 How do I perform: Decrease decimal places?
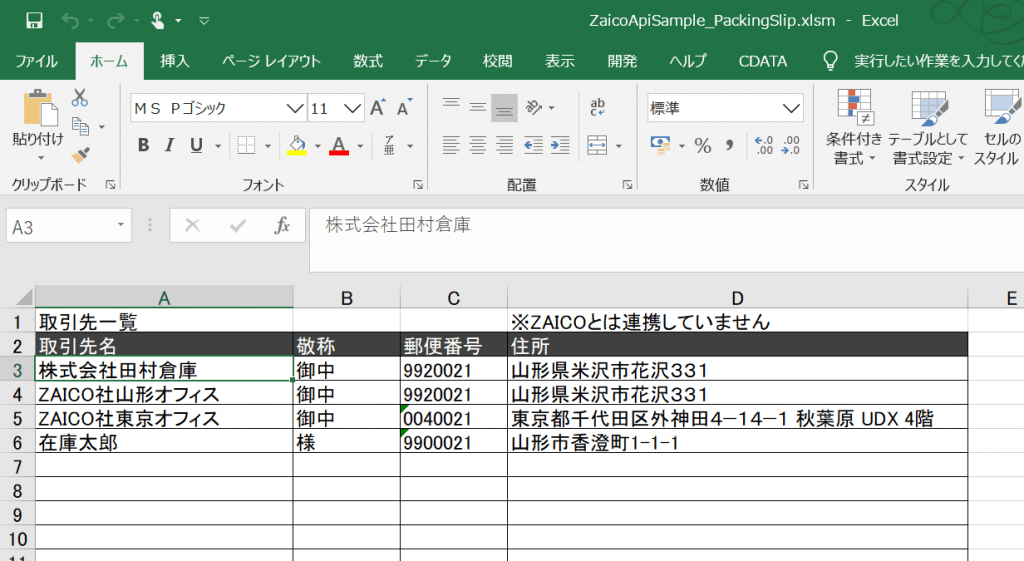[x=790, y=145]
